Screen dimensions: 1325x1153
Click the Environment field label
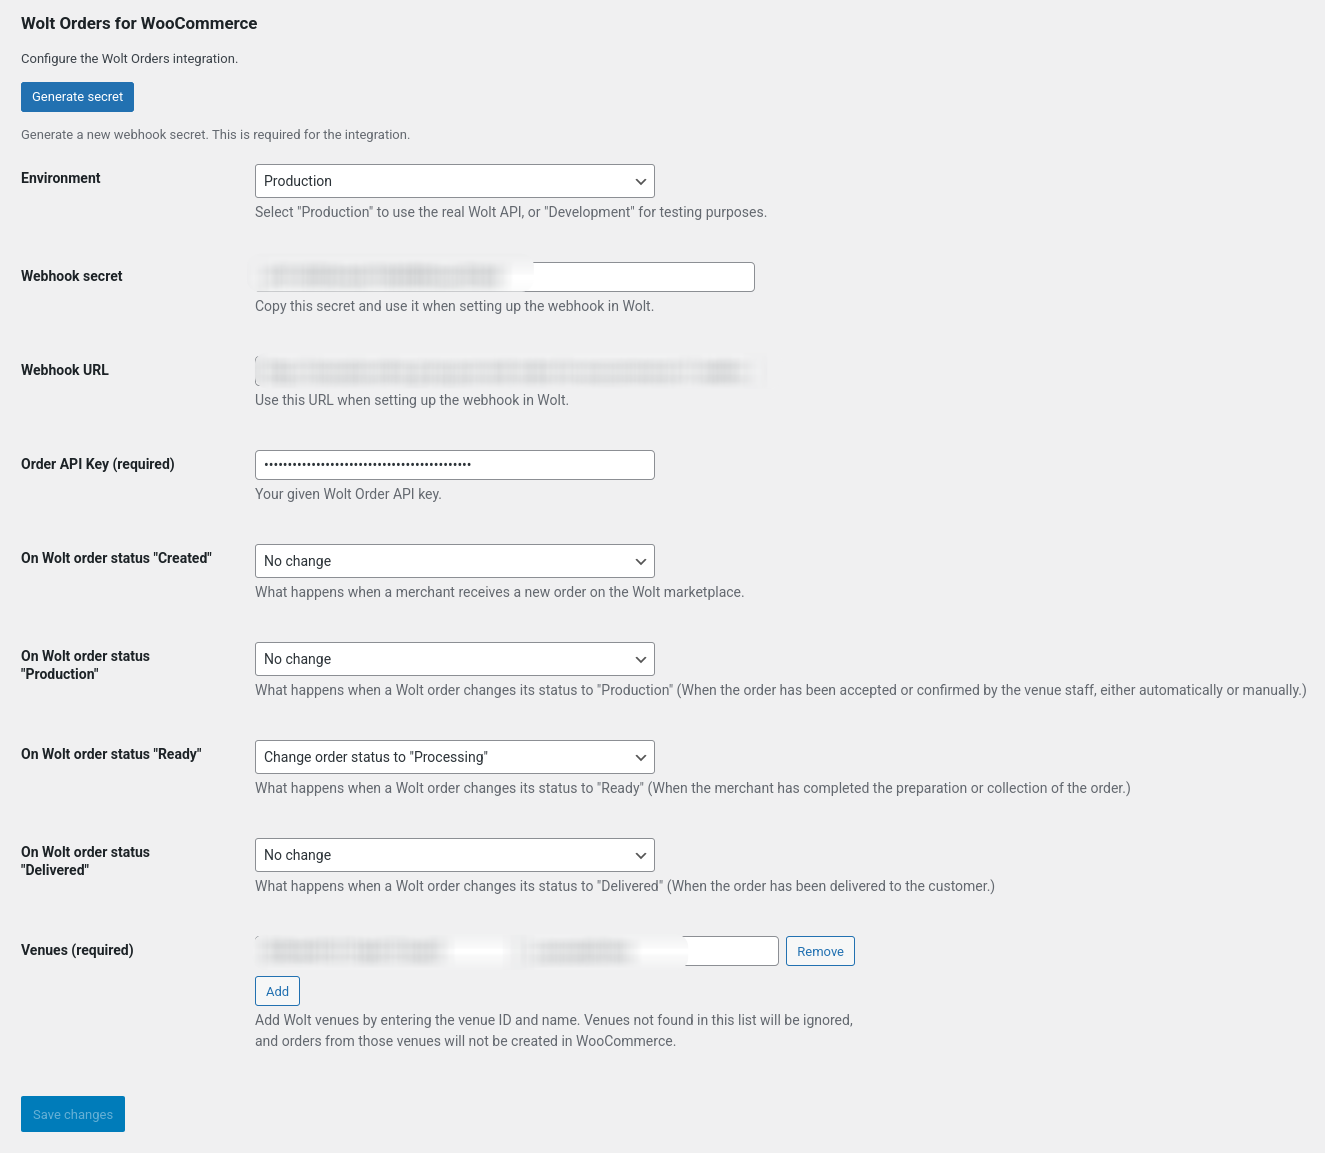(61, 178)
